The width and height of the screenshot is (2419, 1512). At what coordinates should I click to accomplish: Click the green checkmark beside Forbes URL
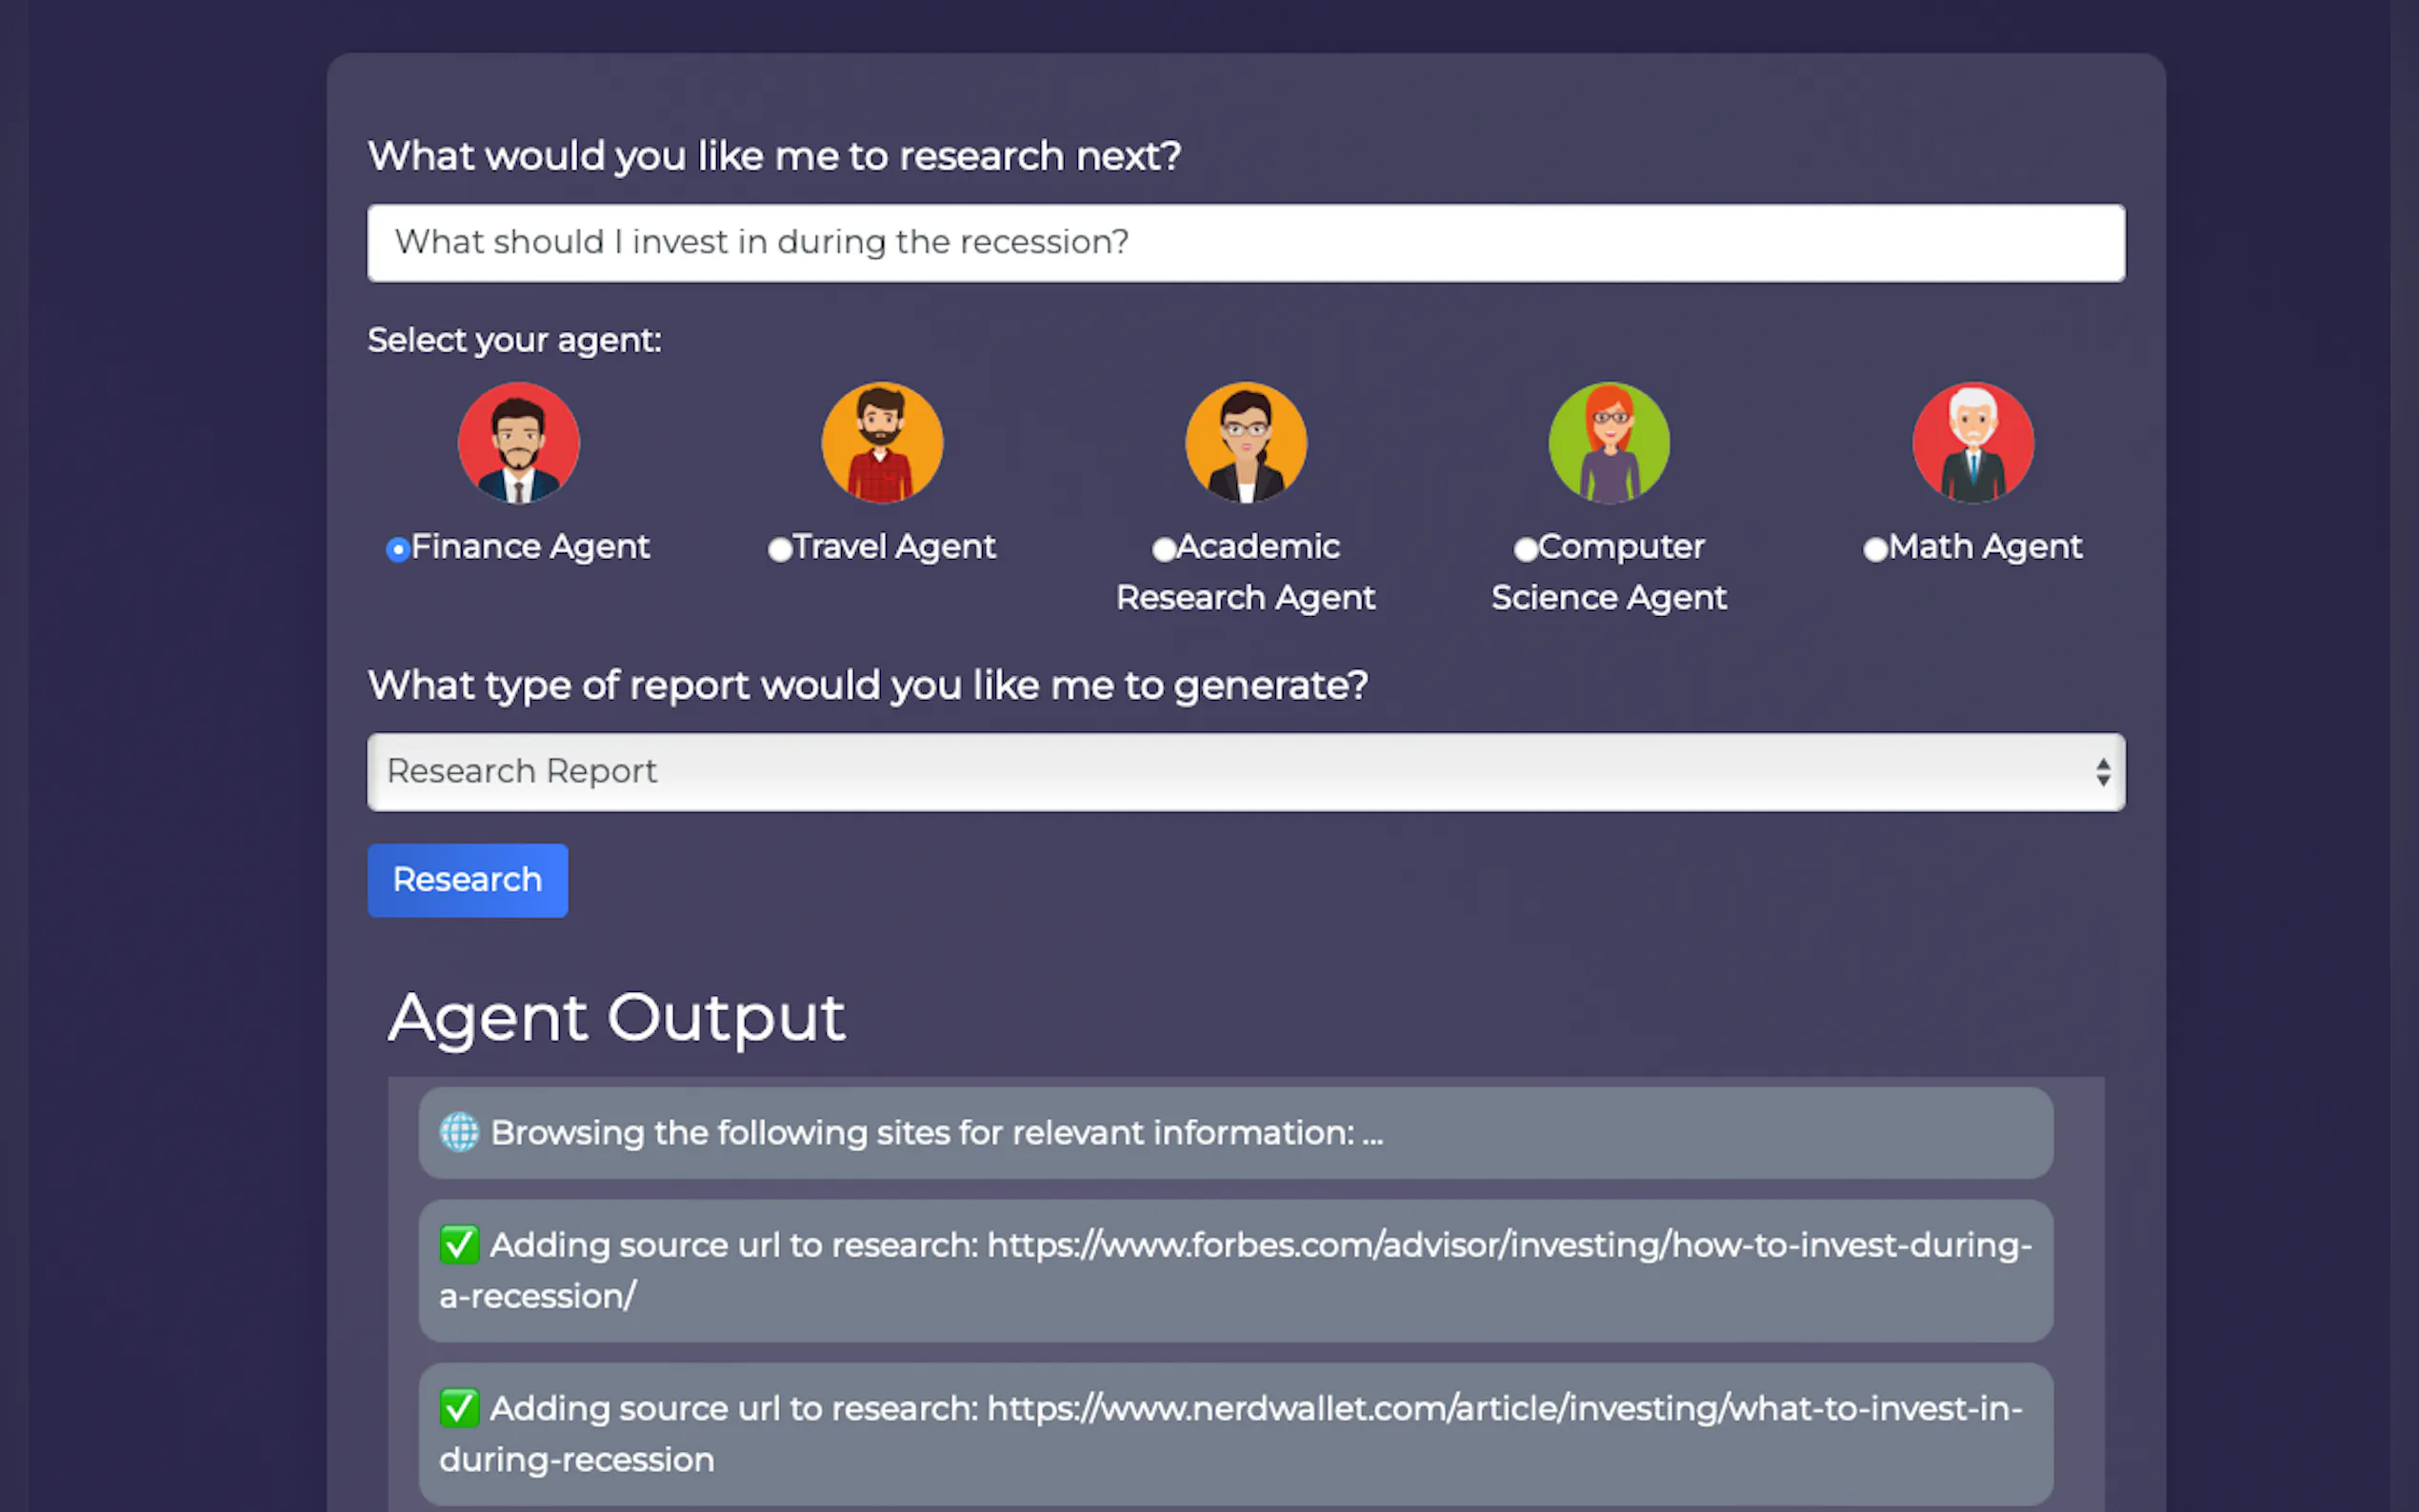(459, 1245)
